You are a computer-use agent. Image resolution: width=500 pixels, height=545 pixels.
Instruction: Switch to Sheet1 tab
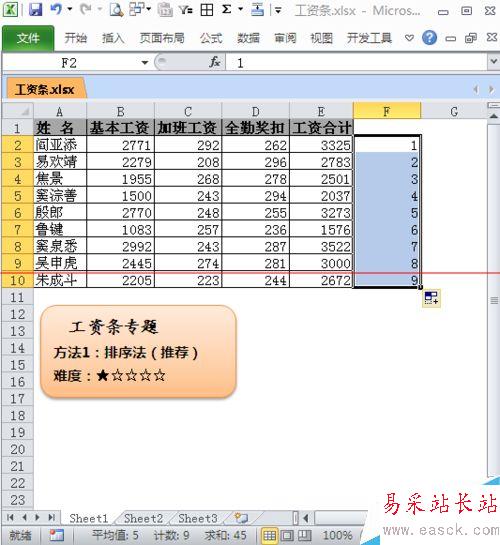89,518
